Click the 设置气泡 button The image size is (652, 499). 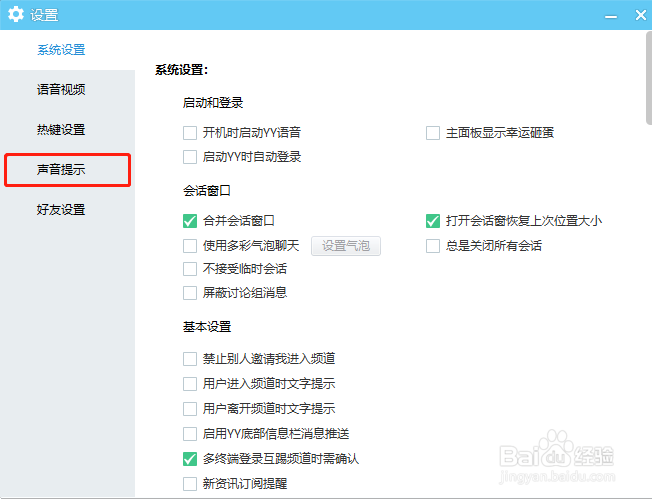346,246
